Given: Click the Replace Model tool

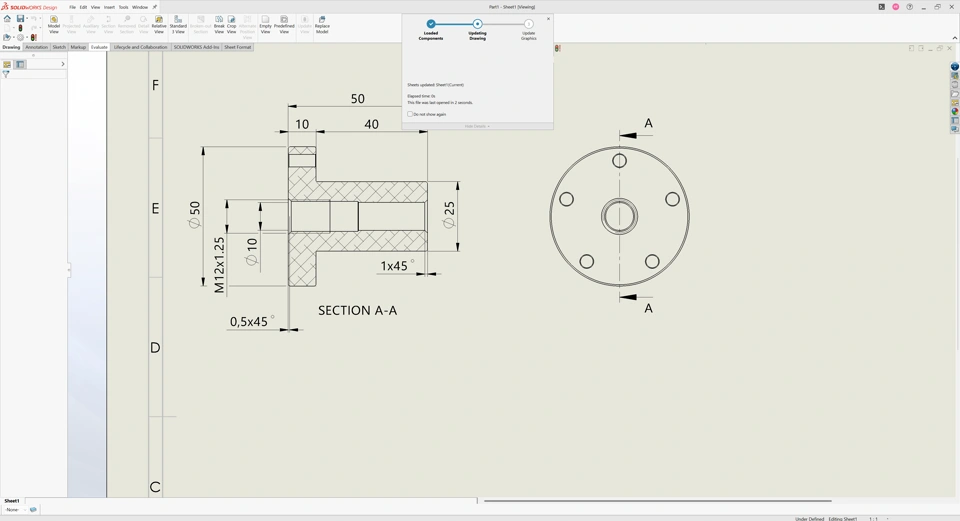Looking at the screenshot, I should pos(322,24).
